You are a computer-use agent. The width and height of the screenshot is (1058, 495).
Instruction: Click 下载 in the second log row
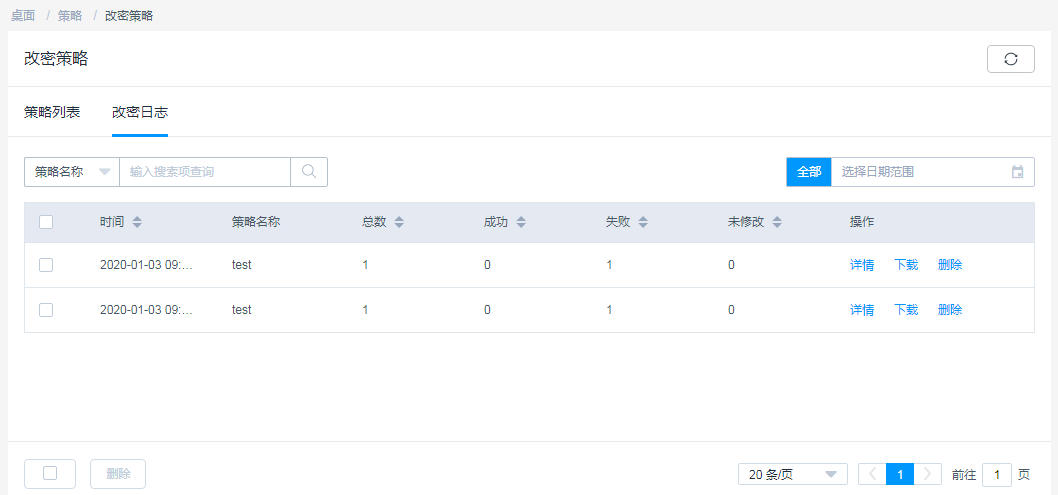click(906, 310)
